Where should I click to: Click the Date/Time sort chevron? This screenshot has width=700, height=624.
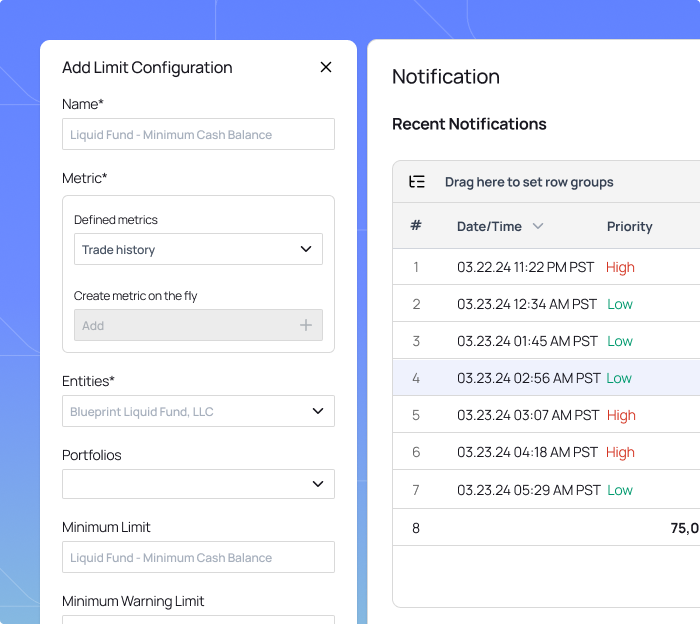(538, 226)
